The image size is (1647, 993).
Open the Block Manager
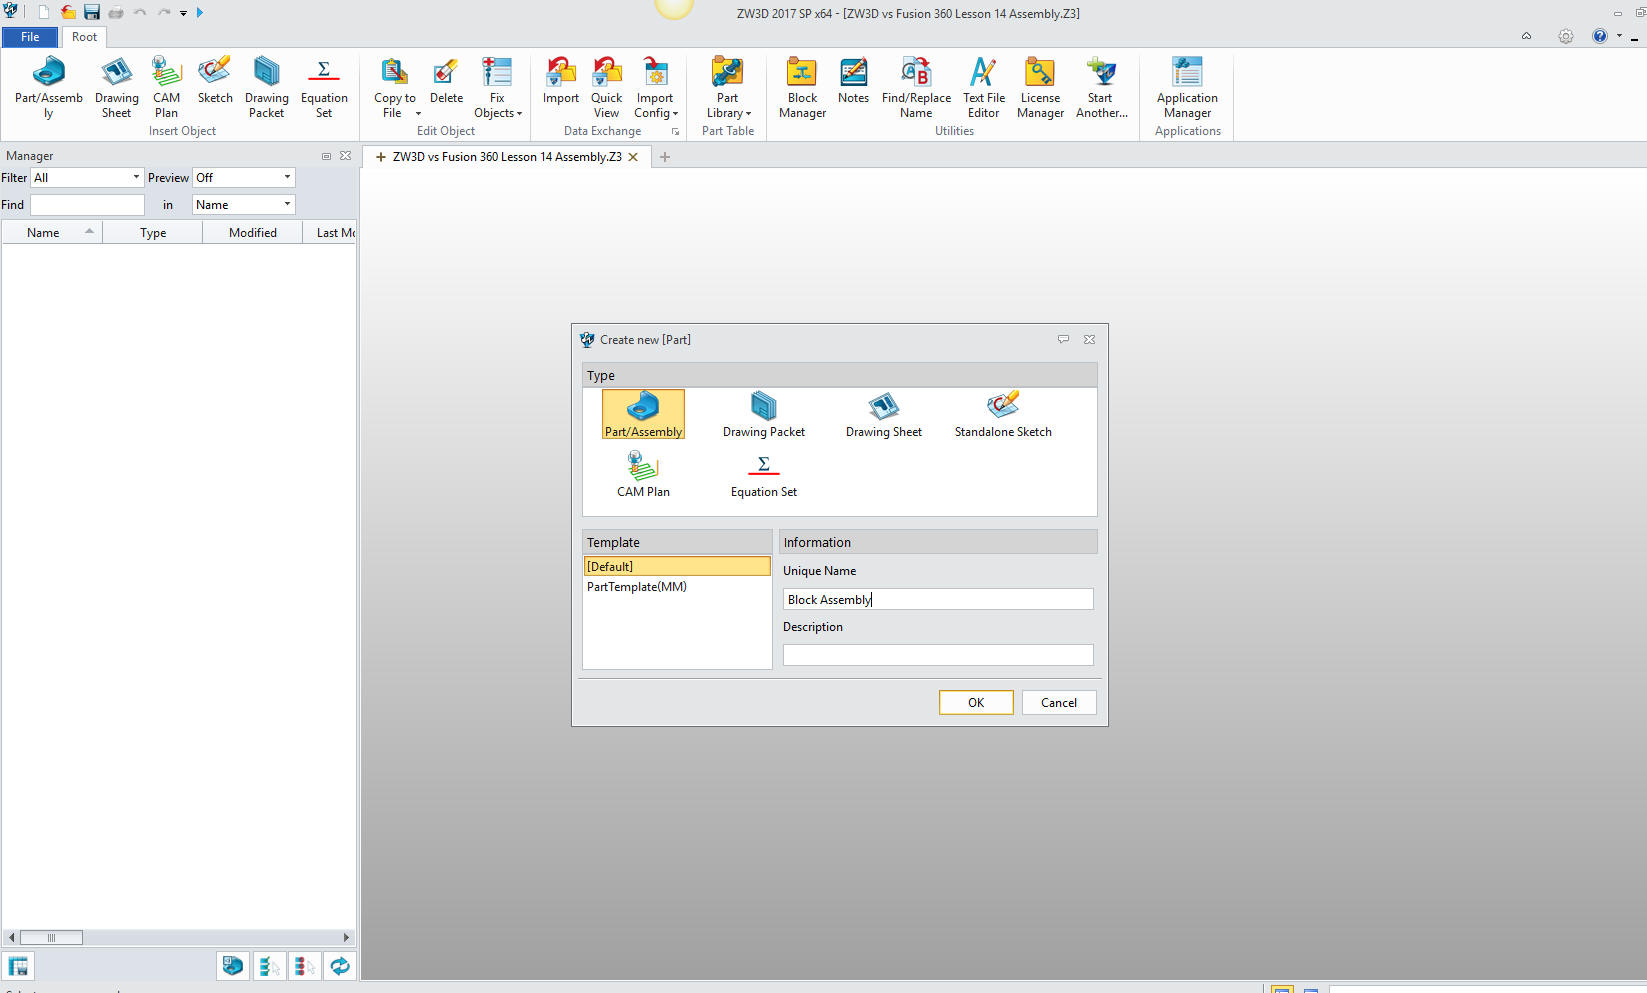pos(802,87)
